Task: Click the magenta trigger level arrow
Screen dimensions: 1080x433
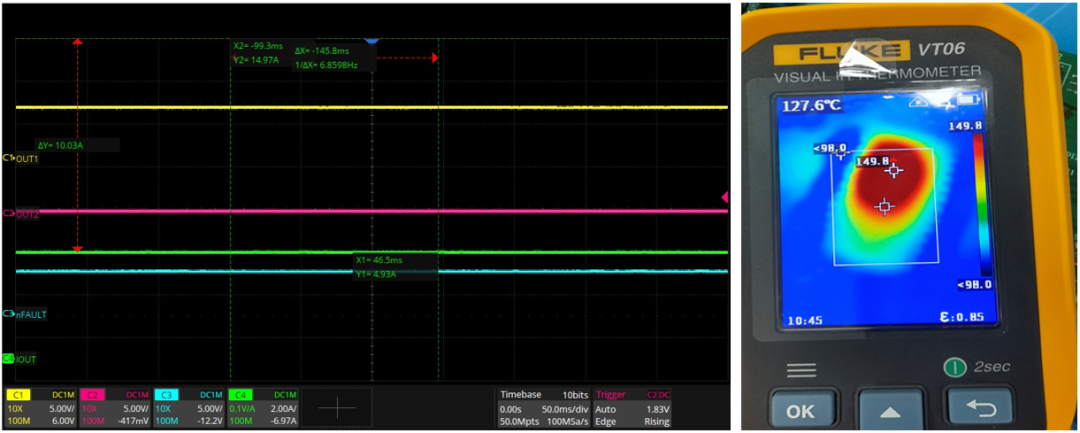Action: [725, 198]
